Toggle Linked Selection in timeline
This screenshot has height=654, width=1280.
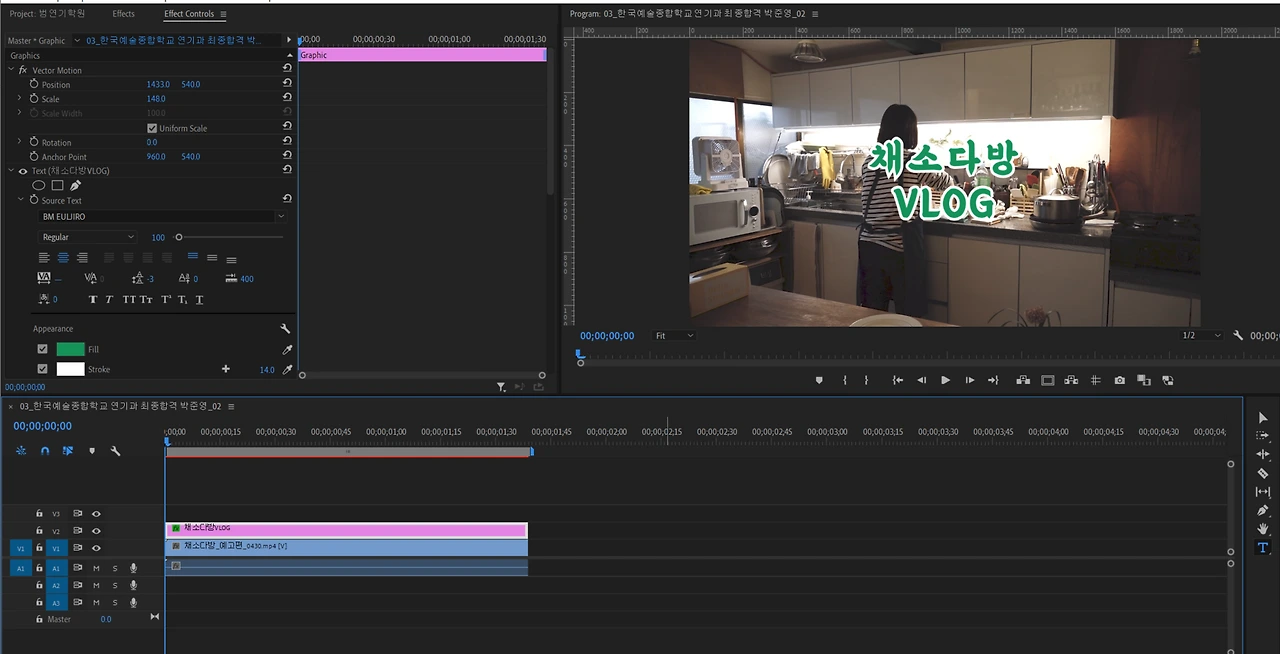(68, 451)
